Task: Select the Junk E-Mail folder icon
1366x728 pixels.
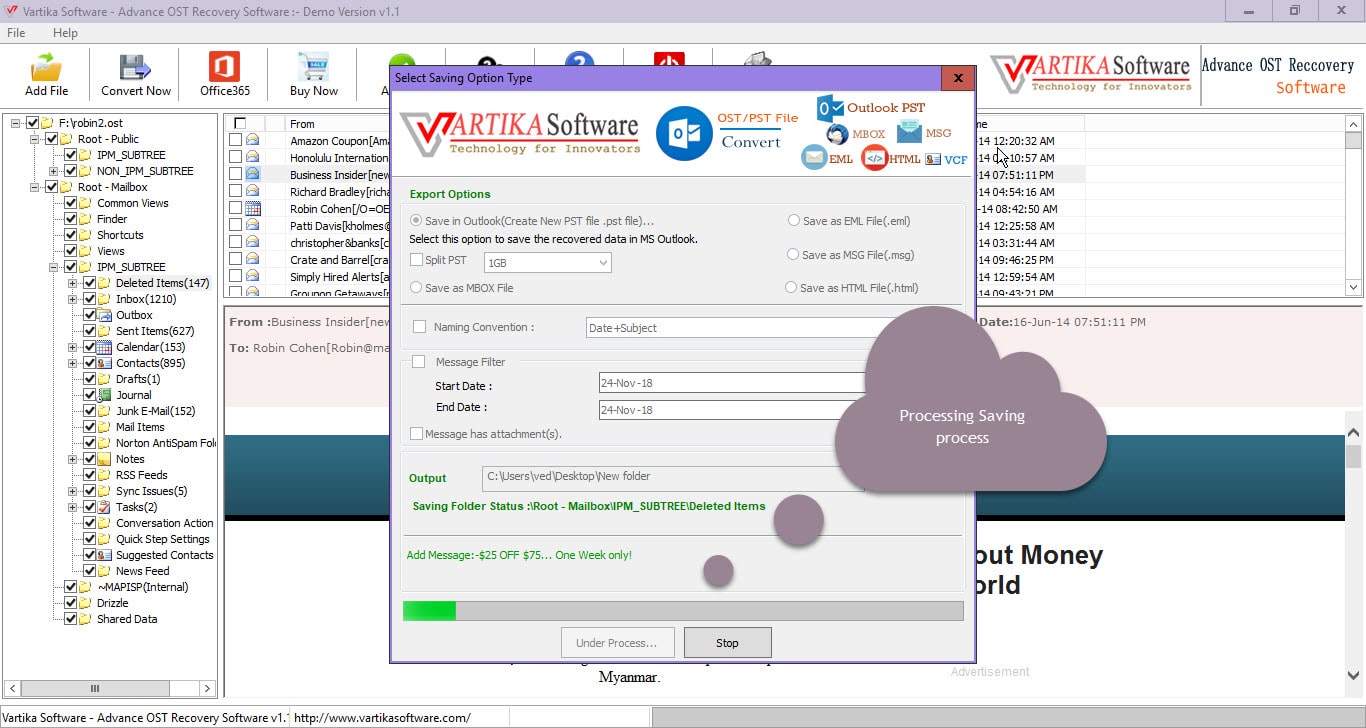Action: (x=105, y=411)
